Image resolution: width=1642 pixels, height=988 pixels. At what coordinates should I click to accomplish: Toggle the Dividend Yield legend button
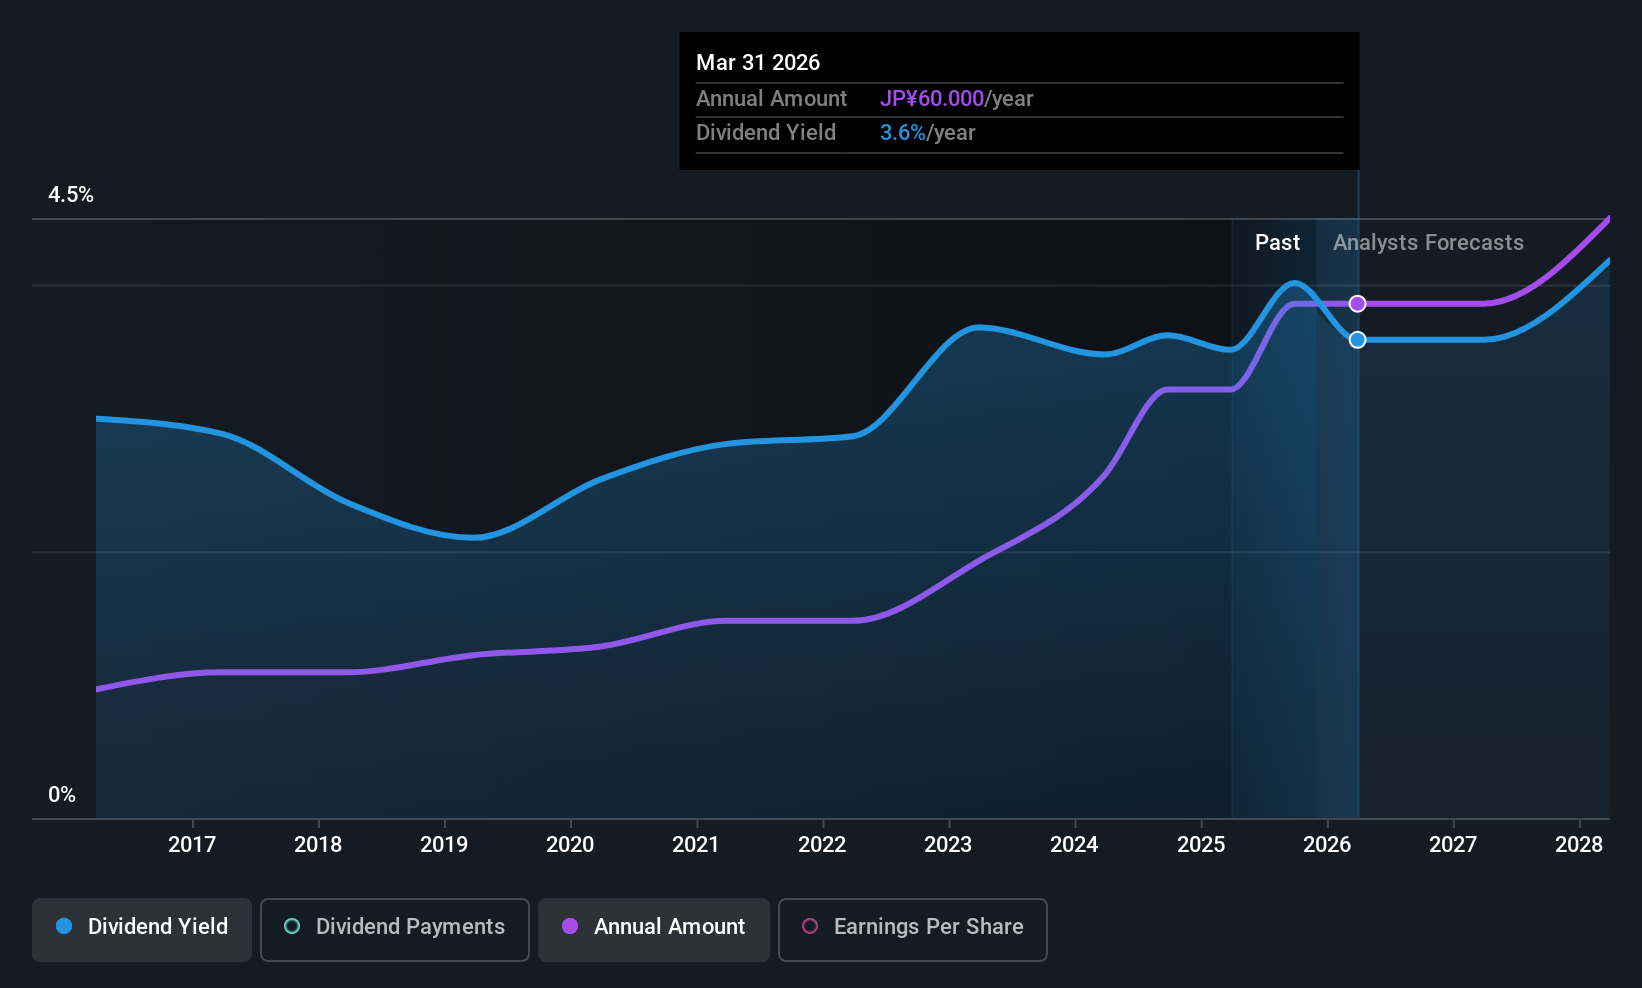142,929
